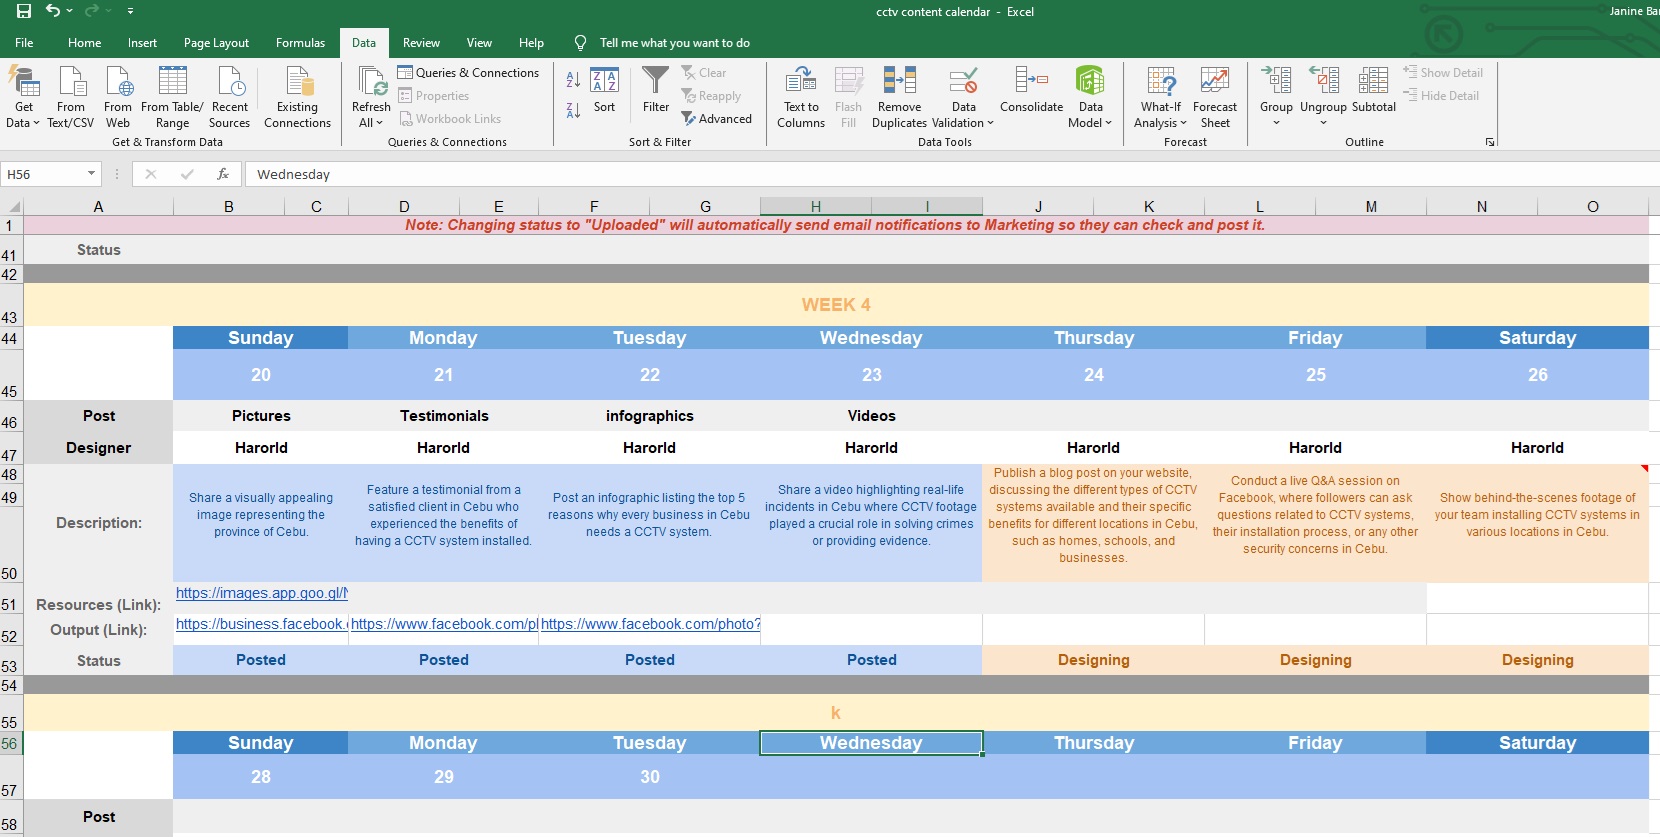Open Existing Connections

297,97
